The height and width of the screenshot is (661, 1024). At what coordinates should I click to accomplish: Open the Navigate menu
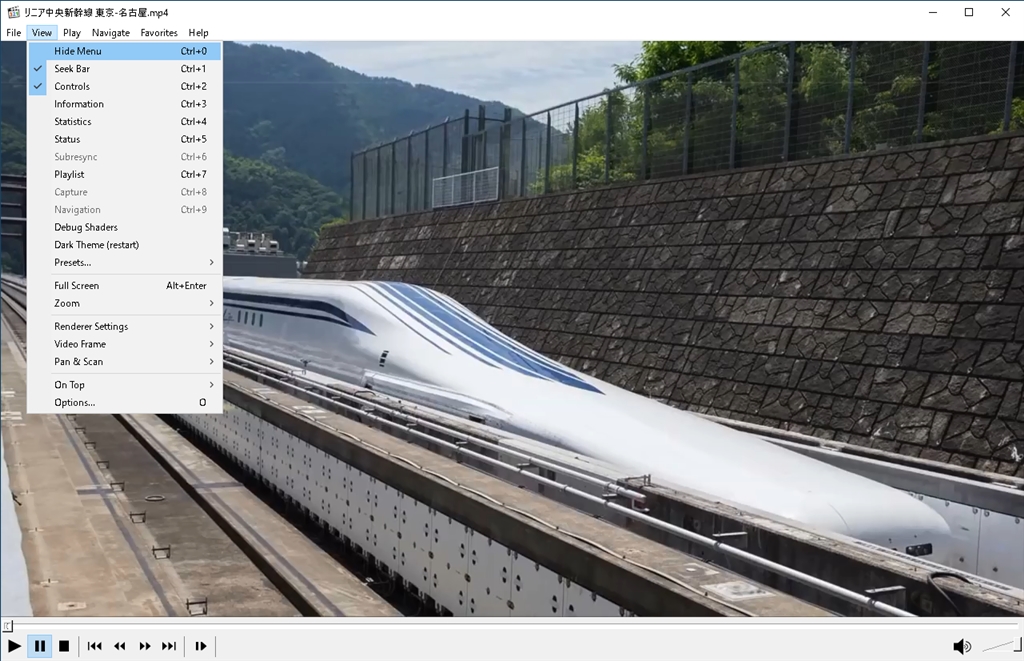pyautogui.click(x=110, y=33)
